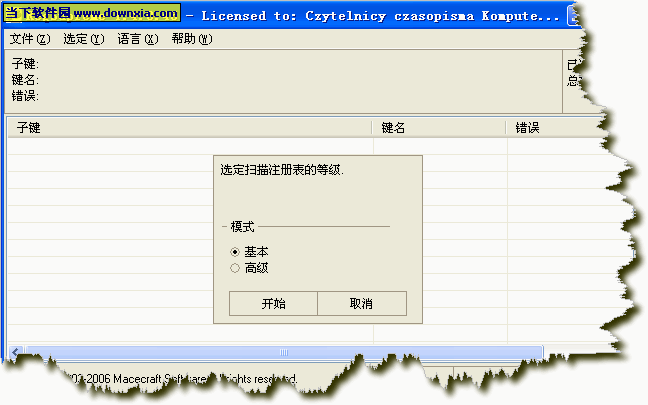Open the 文件 (Z) menu
Screen dimensions: 648x405
coord(30,39)
